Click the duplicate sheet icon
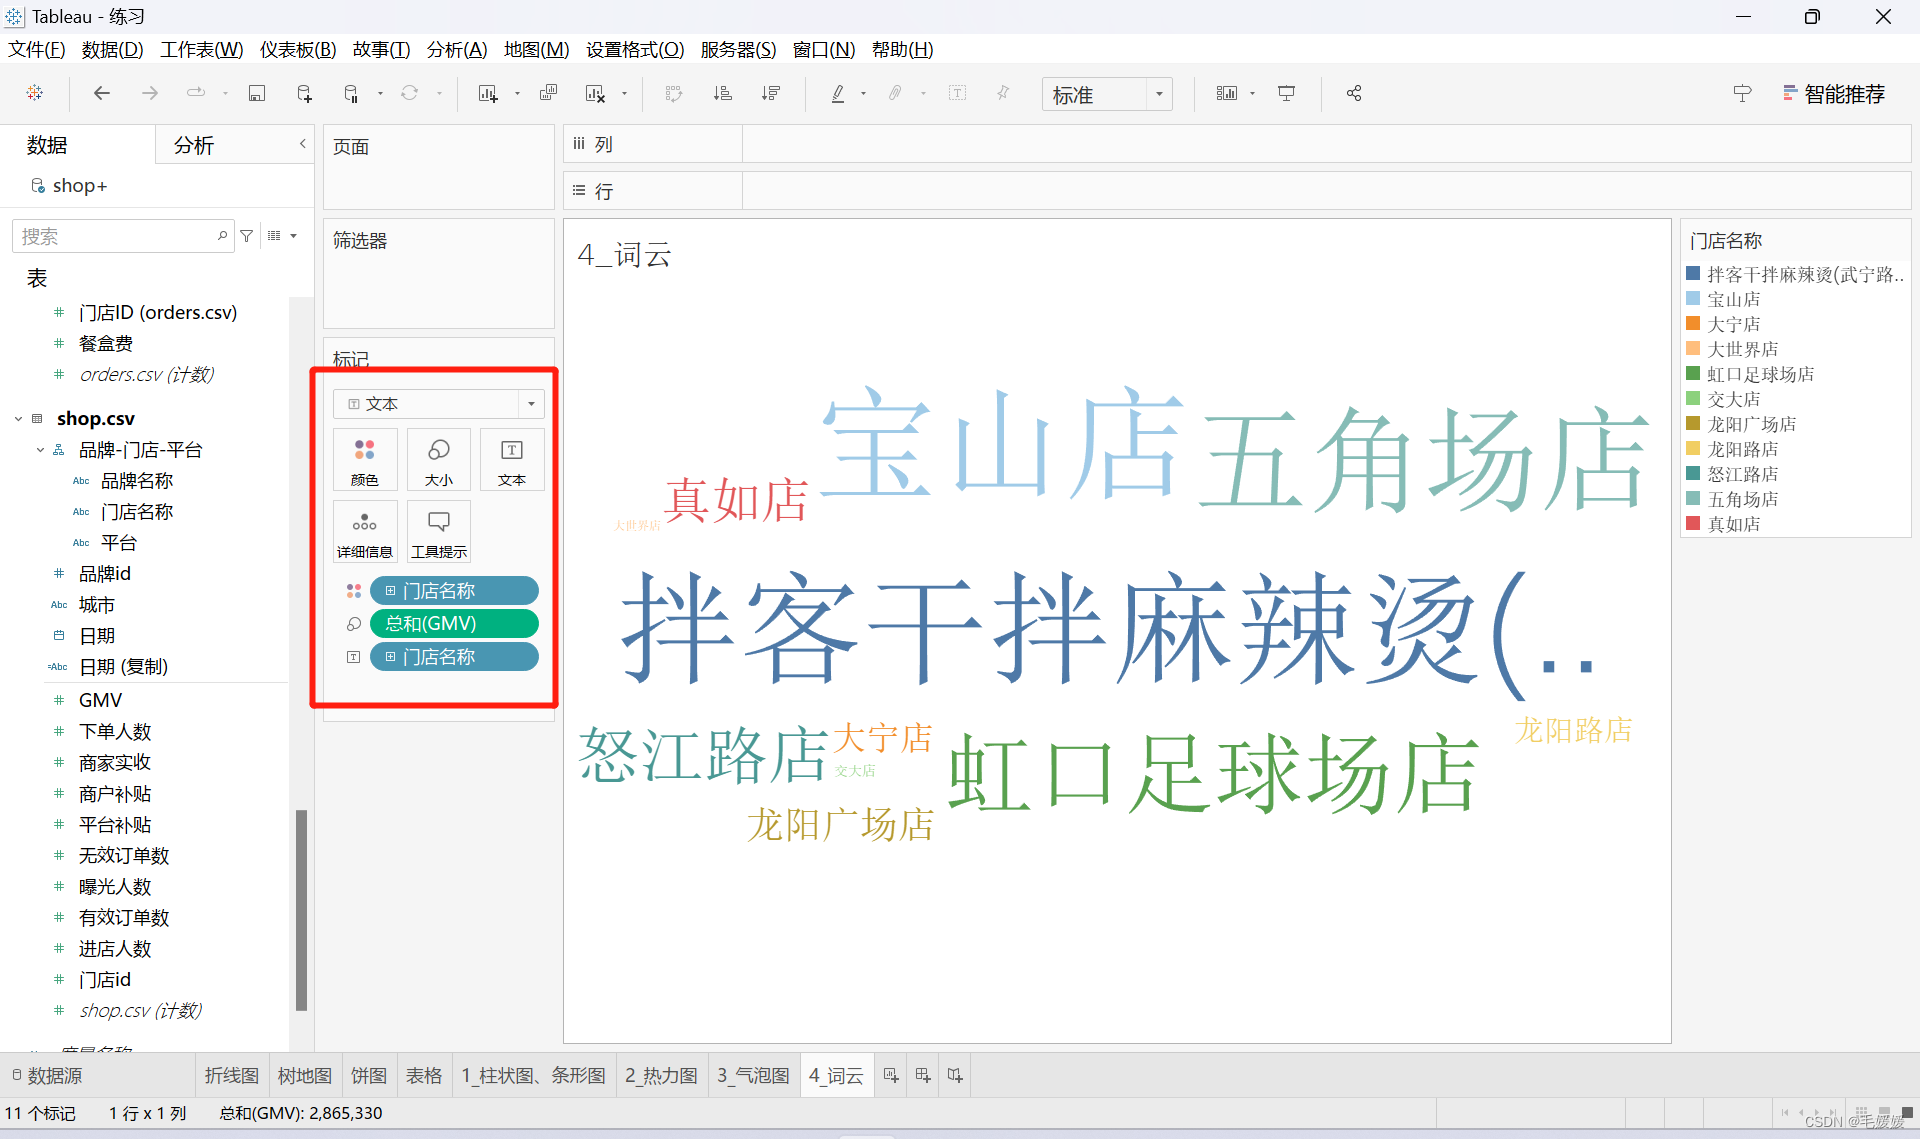The image size is (1920, 1139). (x=548, y=93)
